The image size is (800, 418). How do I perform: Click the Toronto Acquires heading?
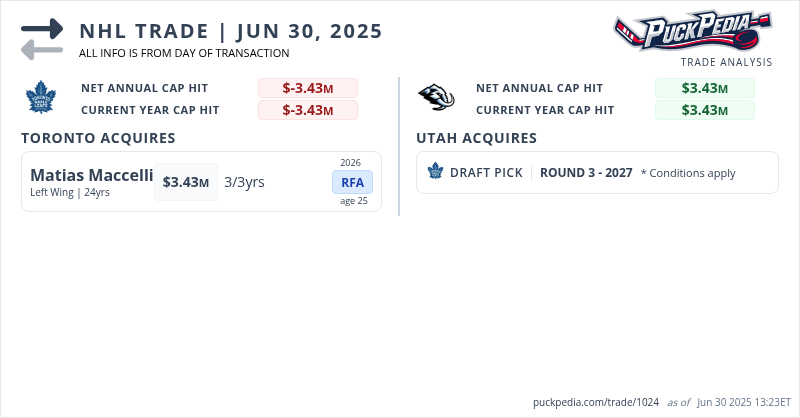click(x=99, y=138)
